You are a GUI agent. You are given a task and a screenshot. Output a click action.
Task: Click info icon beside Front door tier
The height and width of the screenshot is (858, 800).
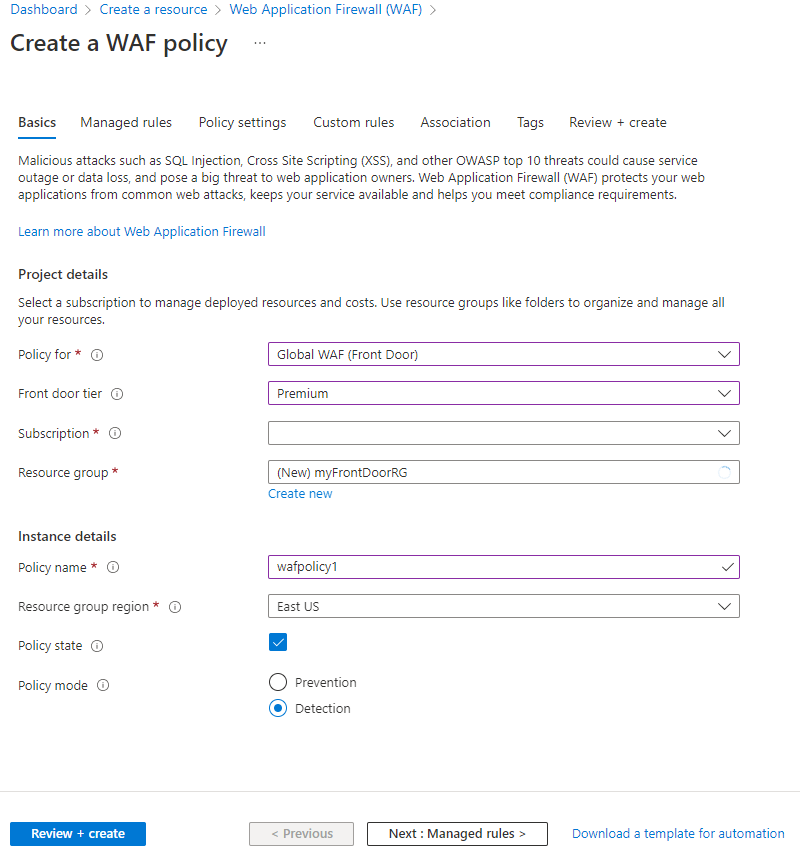[117, 394]
